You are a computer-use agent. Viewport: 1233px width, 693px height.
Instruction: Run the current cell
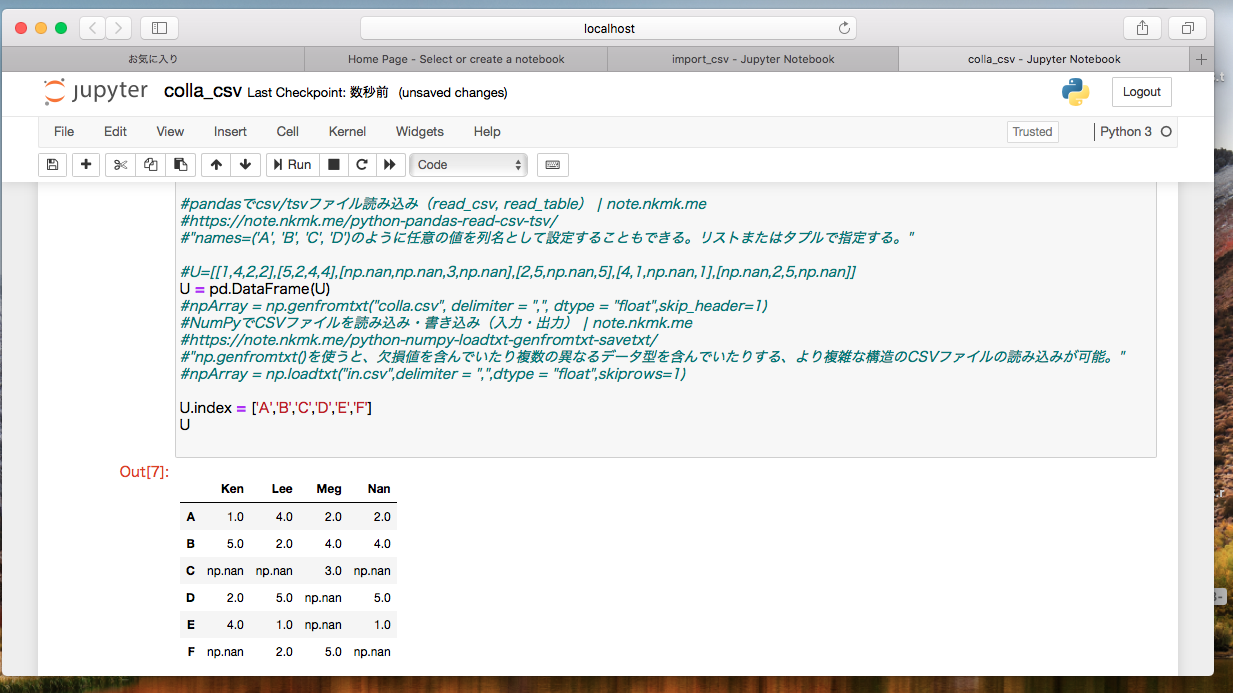[x=291, y=164]
